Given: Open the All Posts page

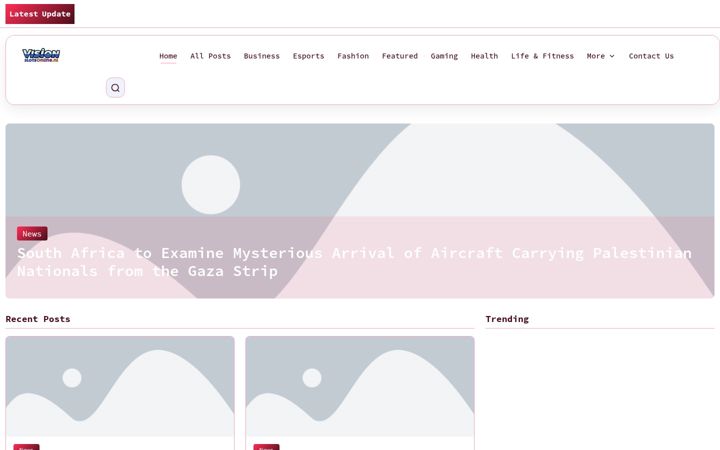Looking at the screenshot, I should 210,56.
